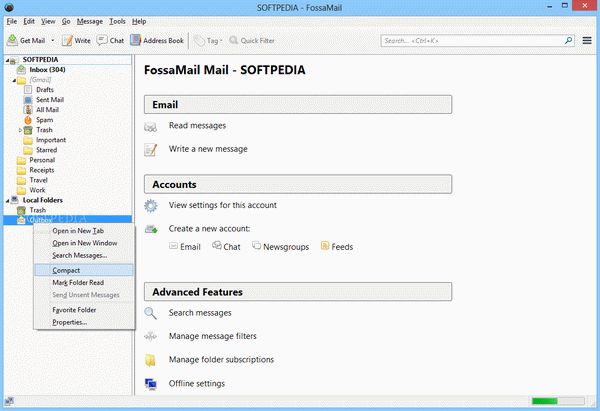Open Chat from the toolbar
The width and height of the screenshot is (600, 411).
(x=111, y=41)
